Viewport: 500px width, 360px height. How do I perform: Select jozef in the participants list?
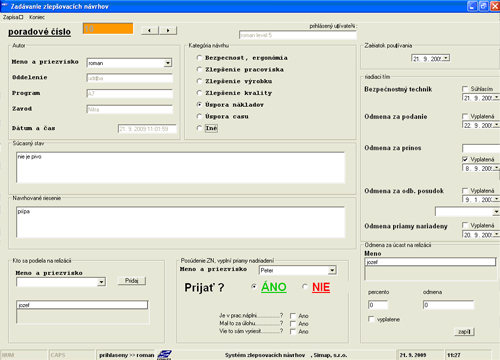click(x=82, y=305)
